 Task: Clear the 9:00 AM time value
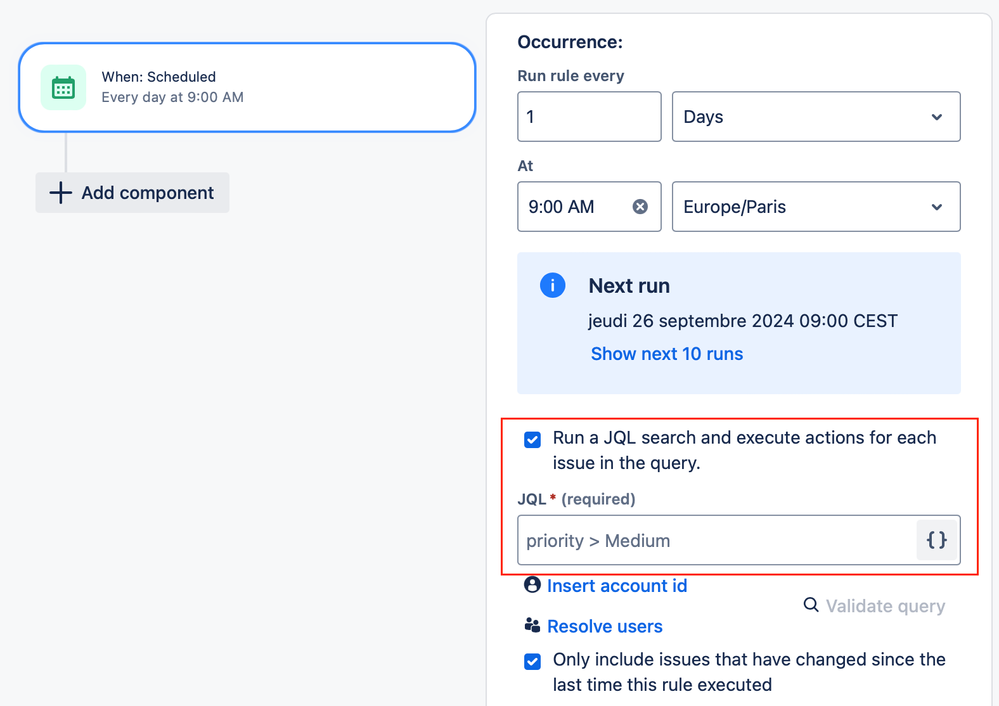[x=640, y=207]
